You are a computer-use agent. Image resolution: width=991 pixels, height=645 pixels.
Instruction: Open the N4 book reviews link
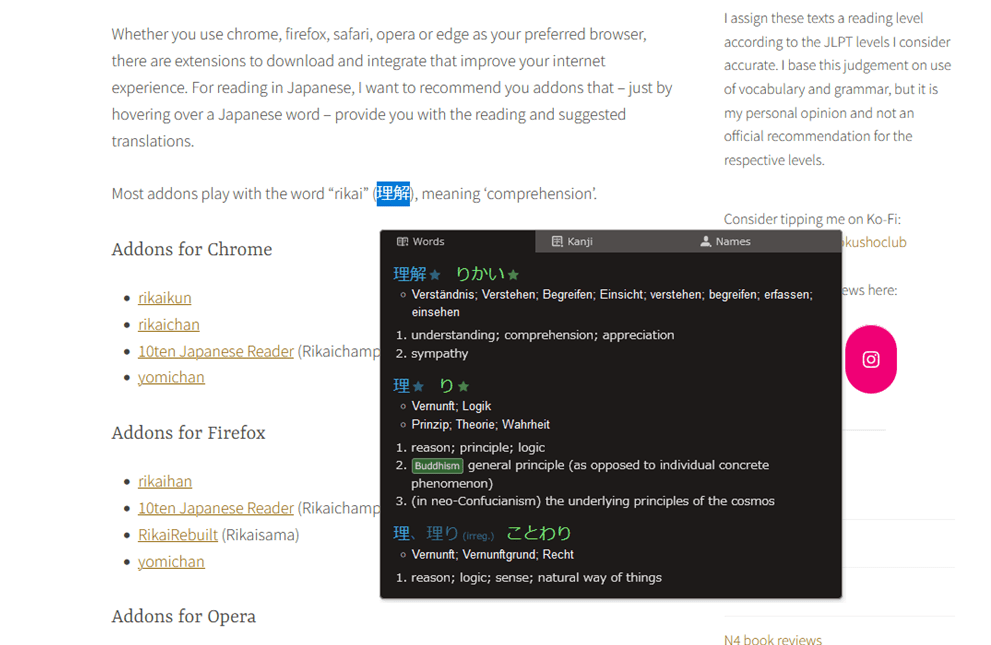(x=772, y=639)
